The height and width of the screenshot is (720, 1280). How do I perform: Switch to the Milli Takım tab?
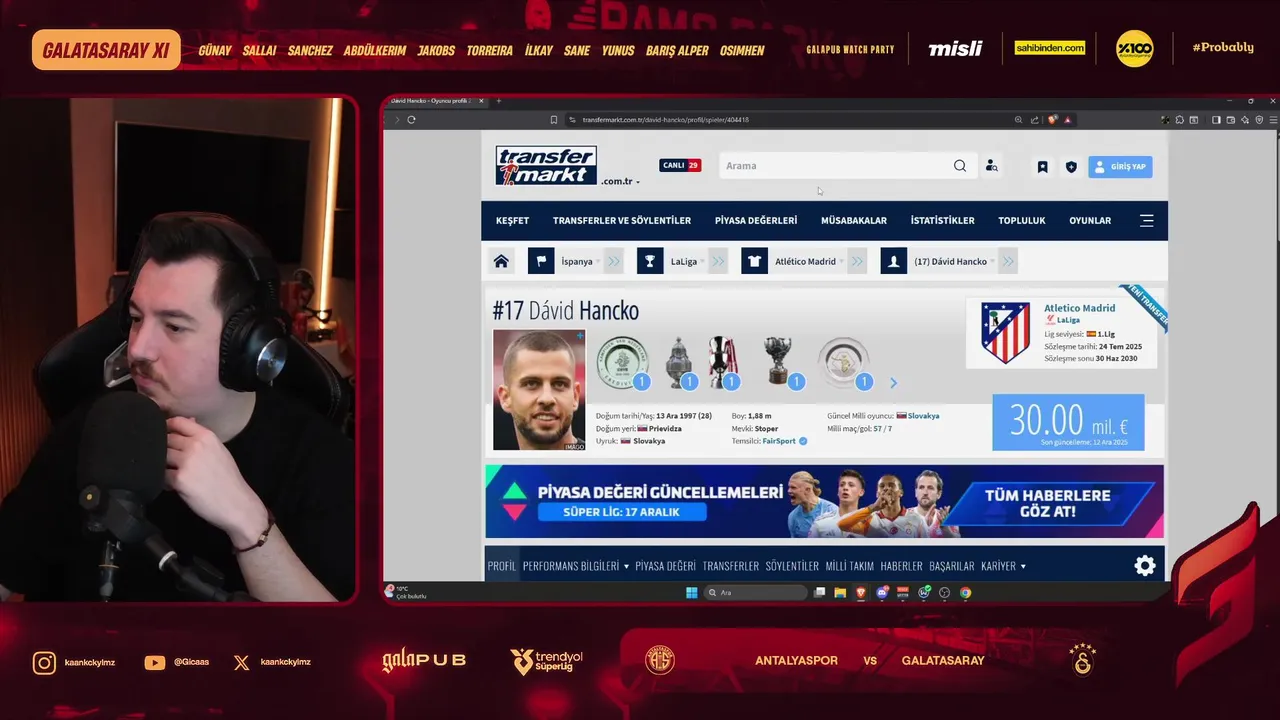click(x=849, y=566)
